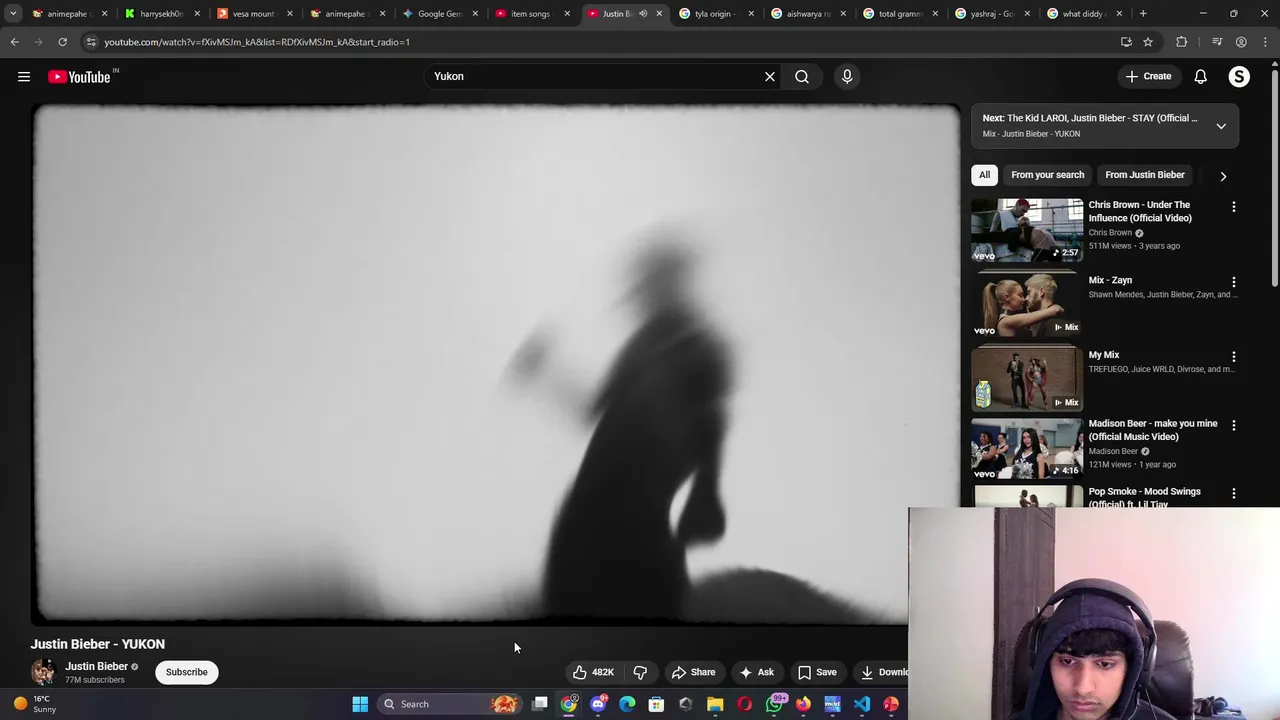Image resolution: width=1280 pixels, height=720 pixels.
Task: Go back in browser history
Action: click(x=14, y=42)
